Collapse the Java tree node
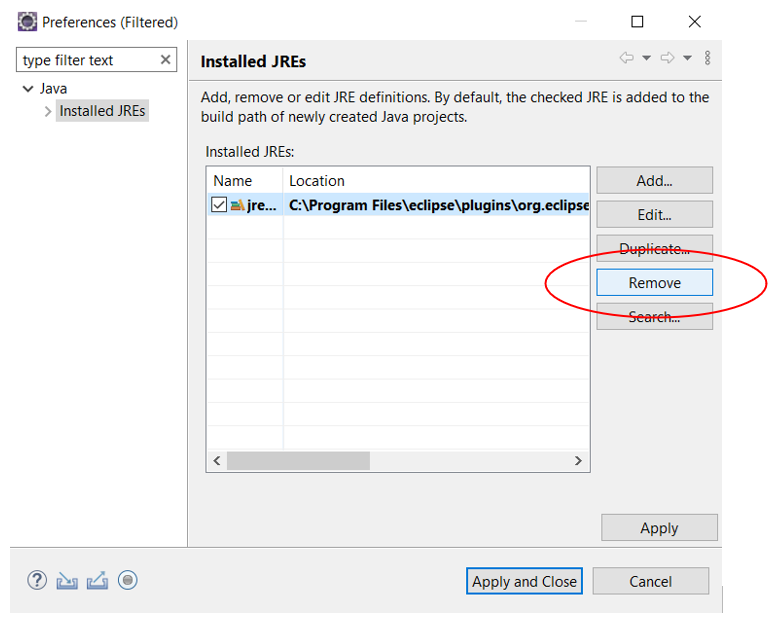Screen dimensions: 773x625 (x=28, y=89)
